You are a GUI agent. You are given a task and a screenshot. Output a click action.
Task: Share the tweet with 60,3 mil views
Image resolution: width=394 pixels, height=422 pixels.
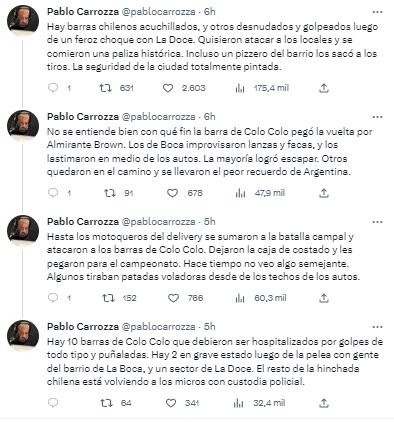324,298
